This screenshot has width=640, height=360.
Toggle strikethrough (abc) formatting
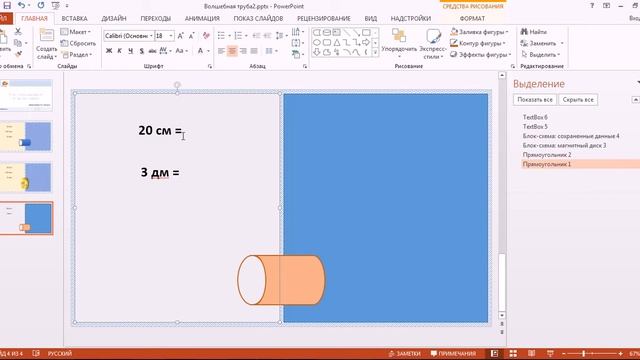(x=152, y=51)
